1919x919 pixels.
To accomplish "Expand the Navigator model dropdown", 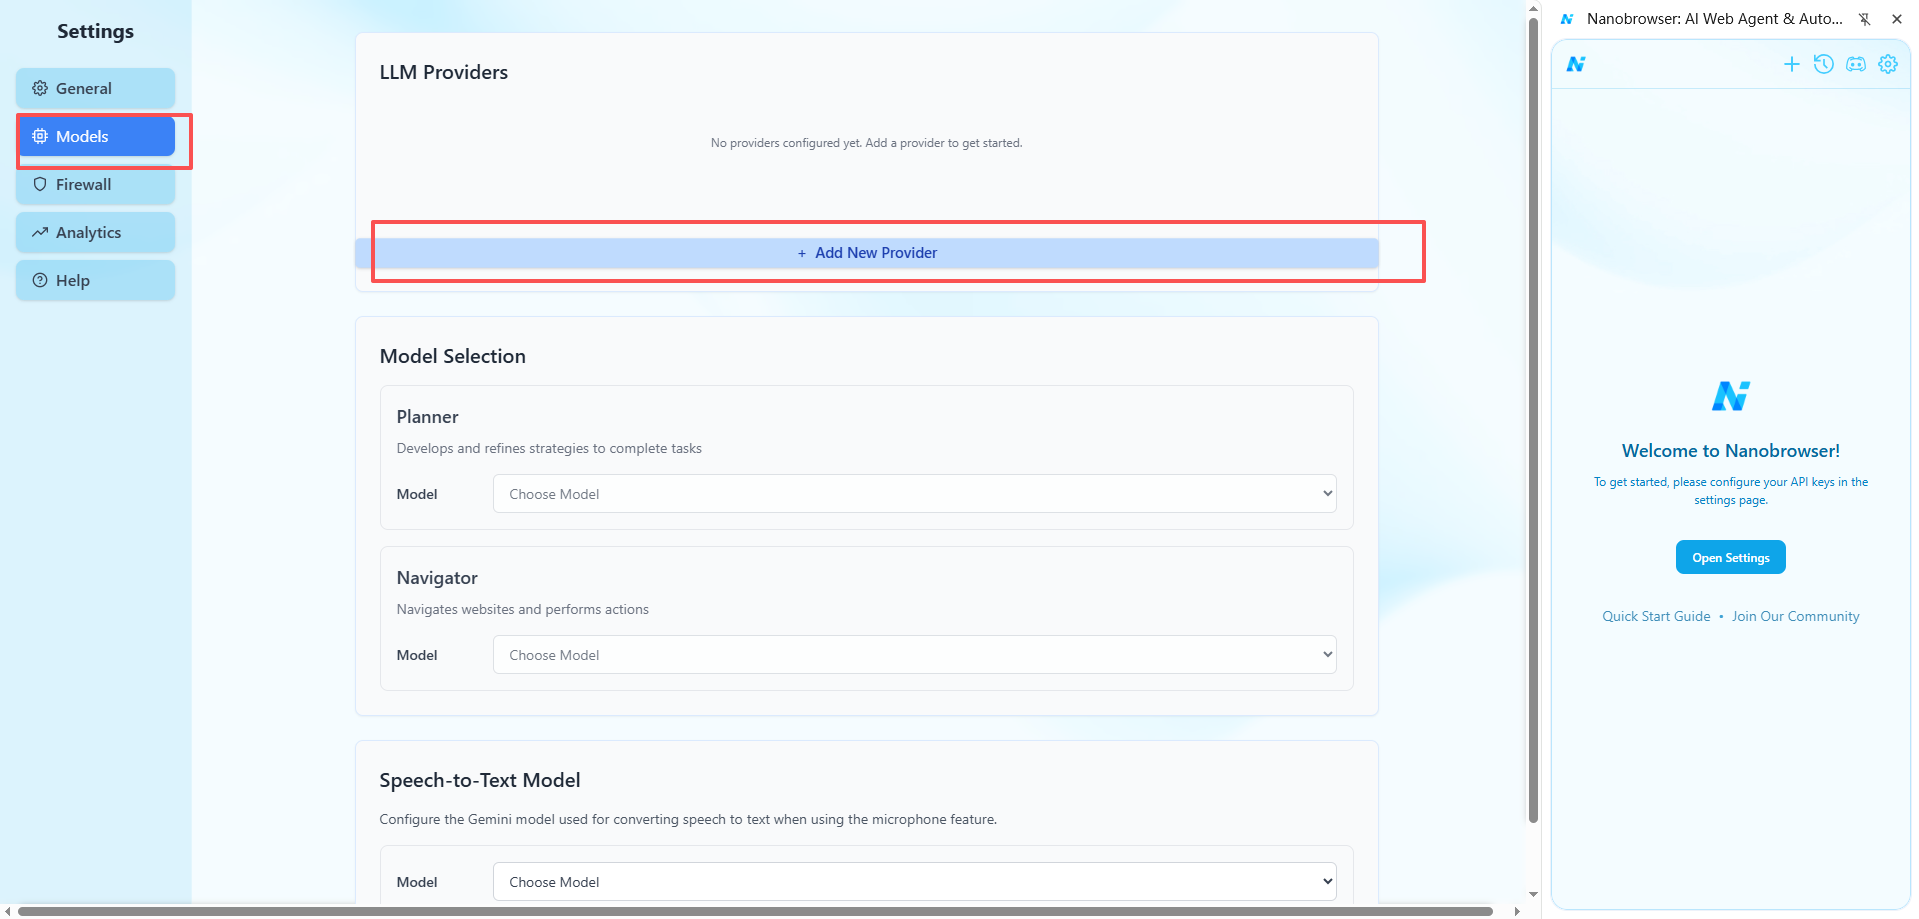I will click(x=914, y=655).
